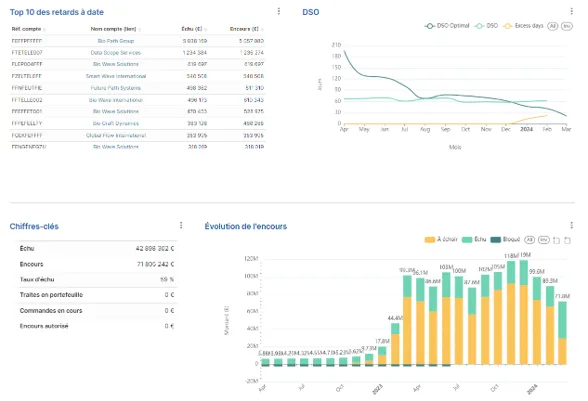
Task: Open the Future Path Systems account link
Action: click(x=116, y=88)
